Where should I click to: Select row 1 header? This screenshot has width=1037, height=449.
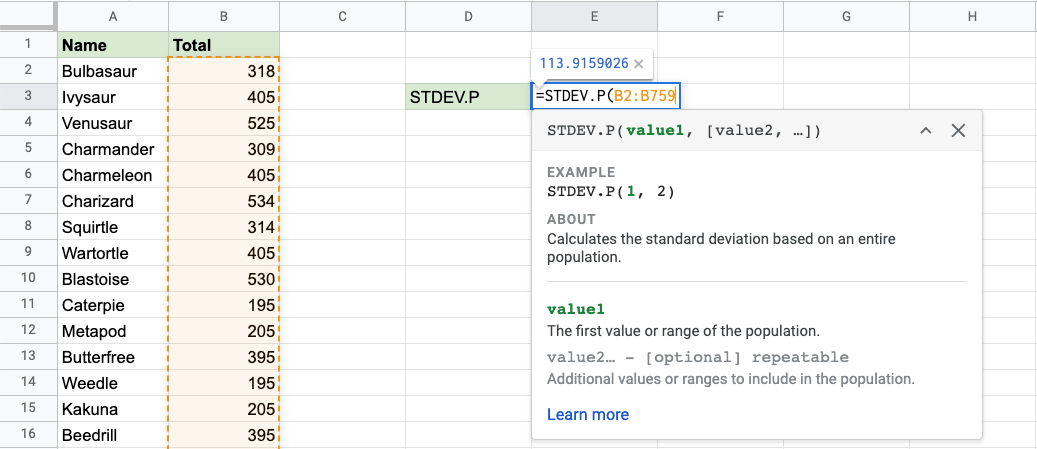28,44
